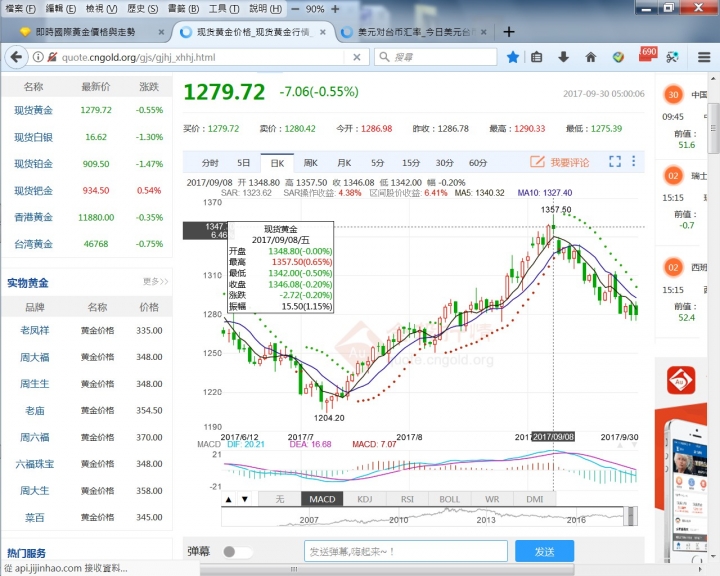The image size is (720, 576).
Task: Open the 现货白银 quote link
Action: click(33, 137)
